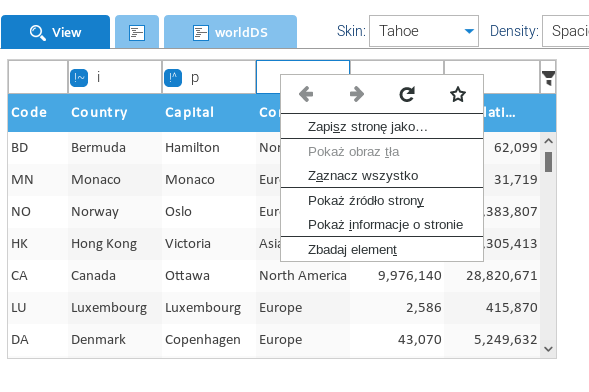Click the grid scrollbar up arrow

click(548, 141)
